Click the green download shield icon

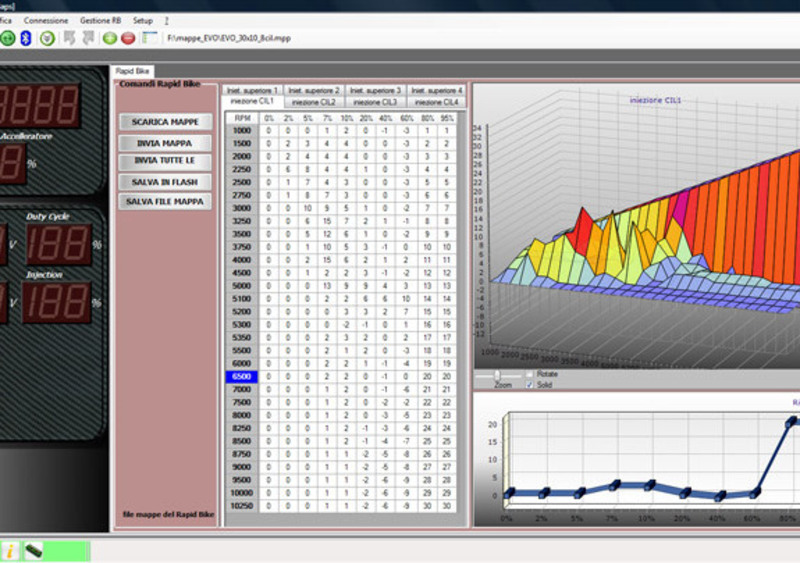[x=47, y=38]
